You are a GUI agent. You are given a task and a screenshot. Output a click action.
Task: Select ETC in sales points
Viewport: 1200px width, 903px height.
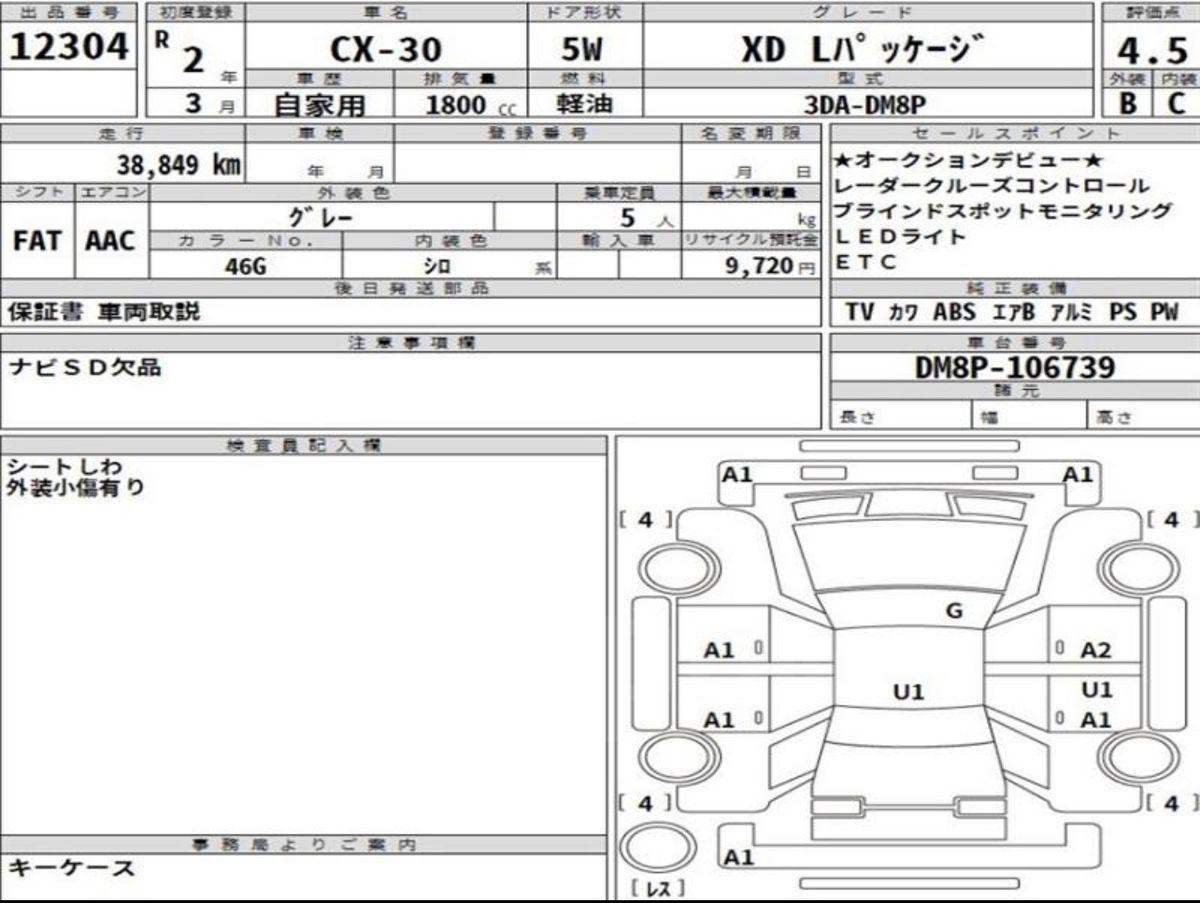click(866, 263)
